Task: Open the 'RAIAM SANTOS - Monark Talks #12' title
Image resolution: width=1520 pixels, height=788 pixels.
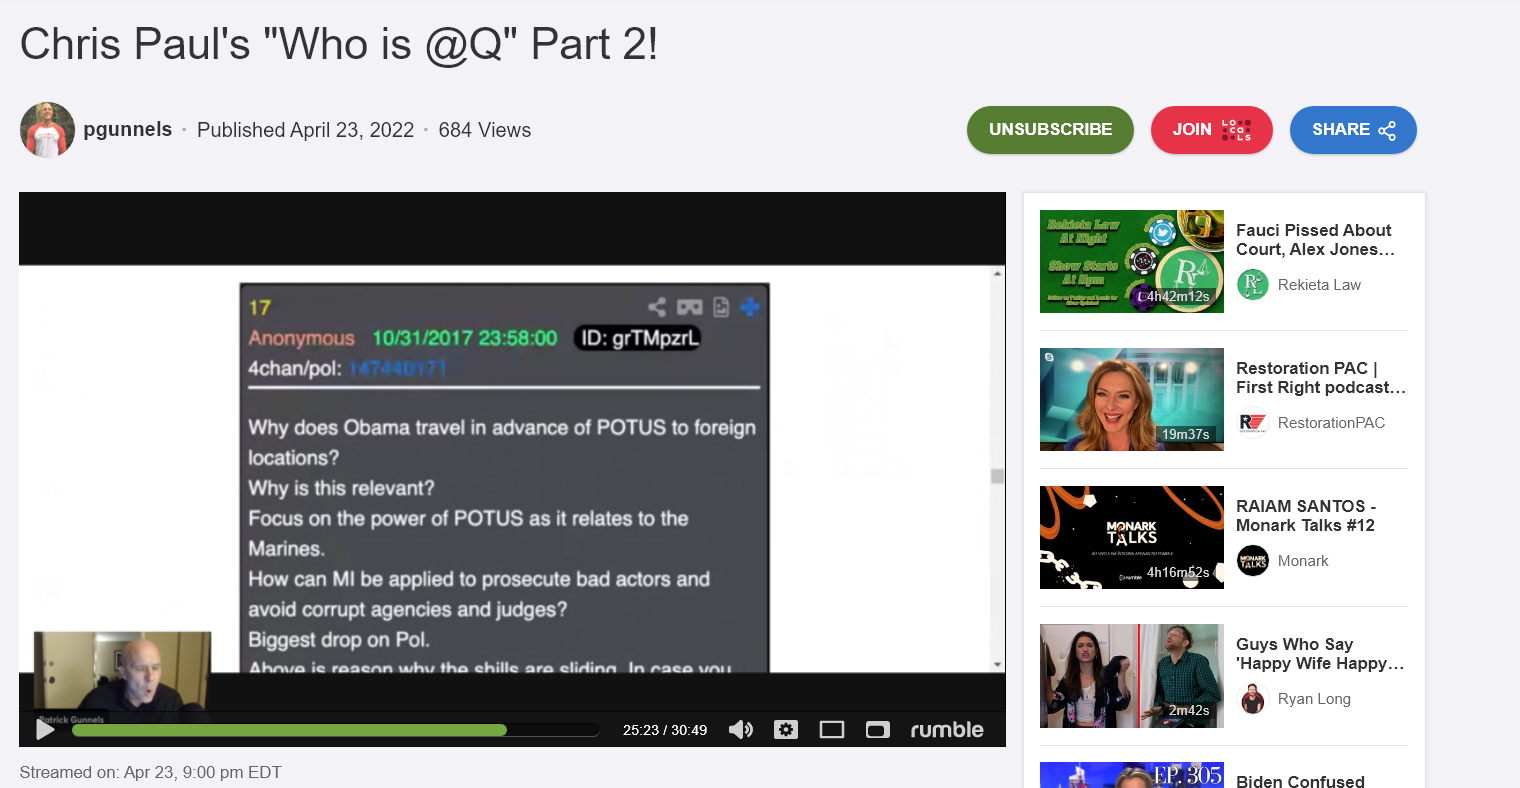Action: point(1306,516)
